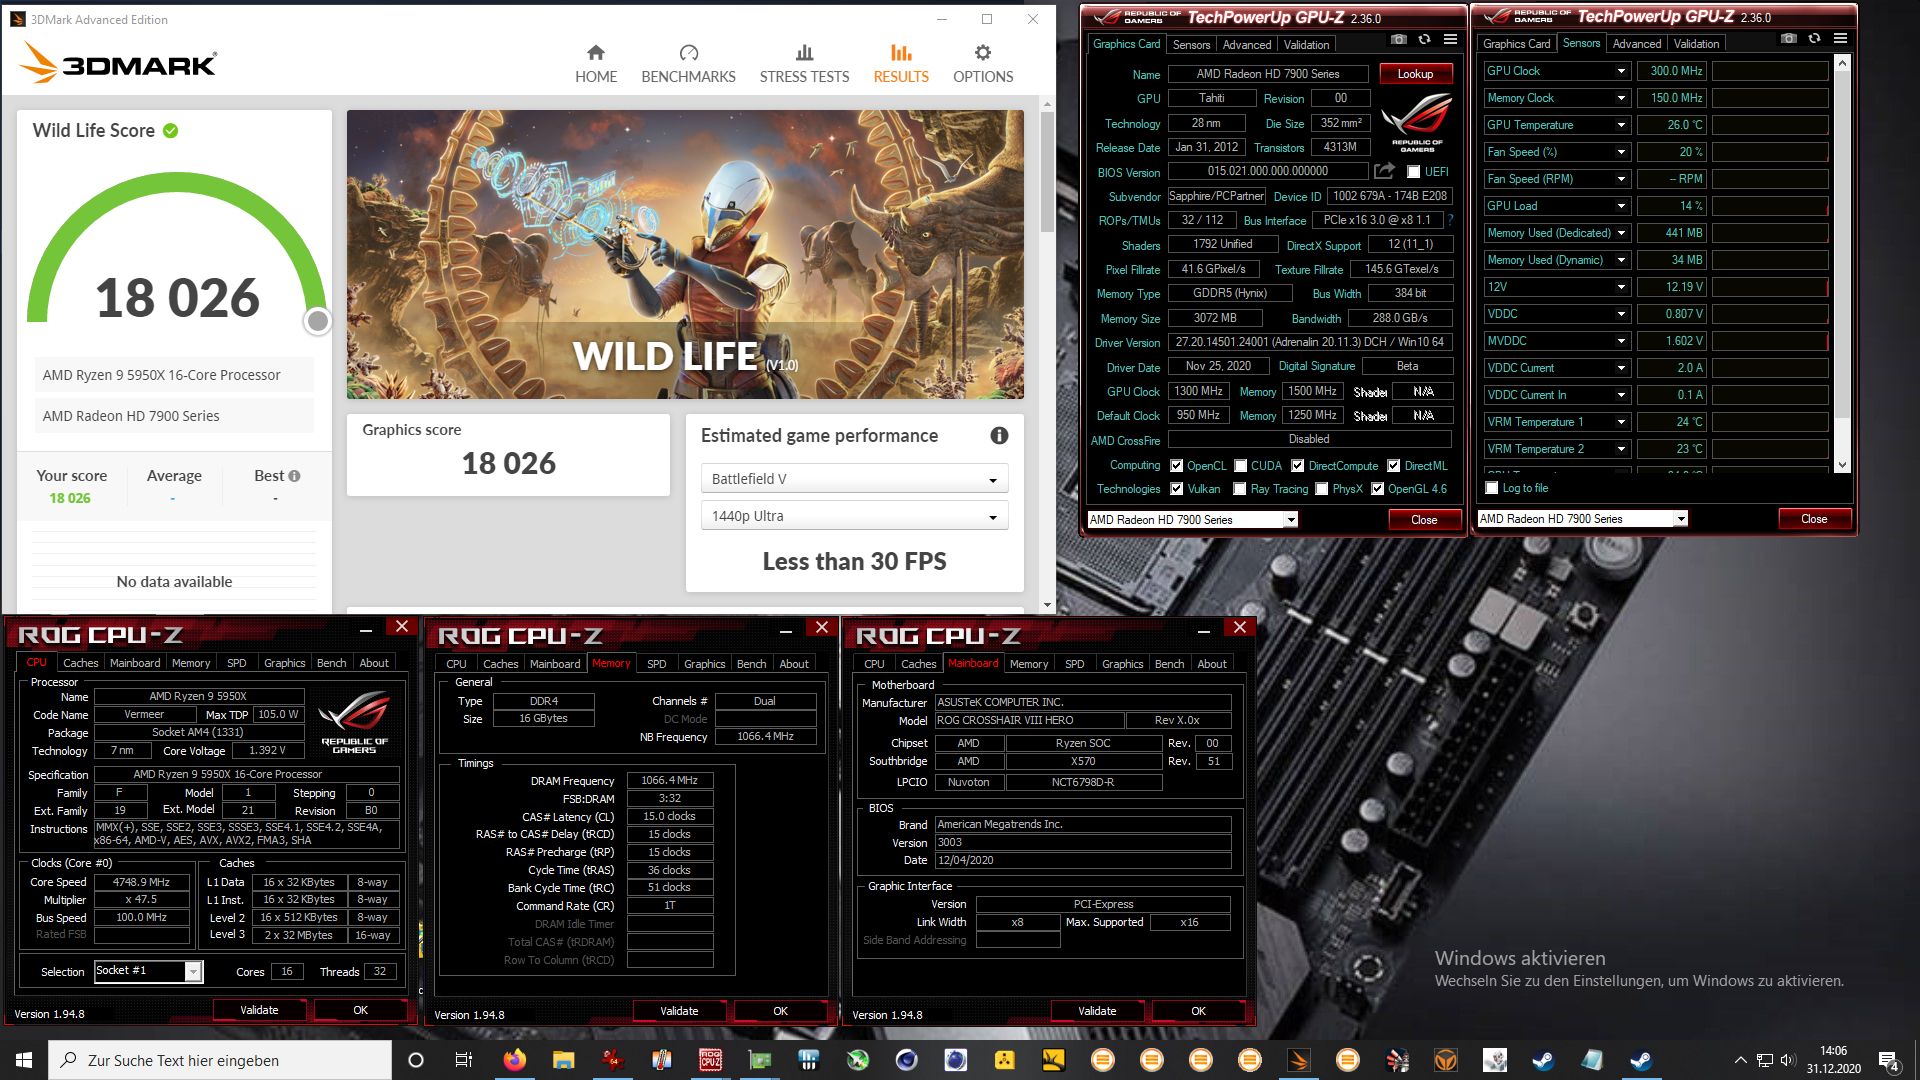This screenshot has height=1080, width=1920.
Task: Click OK in the CPU-Z Memory window
Action: click(x=780, y=1011)
